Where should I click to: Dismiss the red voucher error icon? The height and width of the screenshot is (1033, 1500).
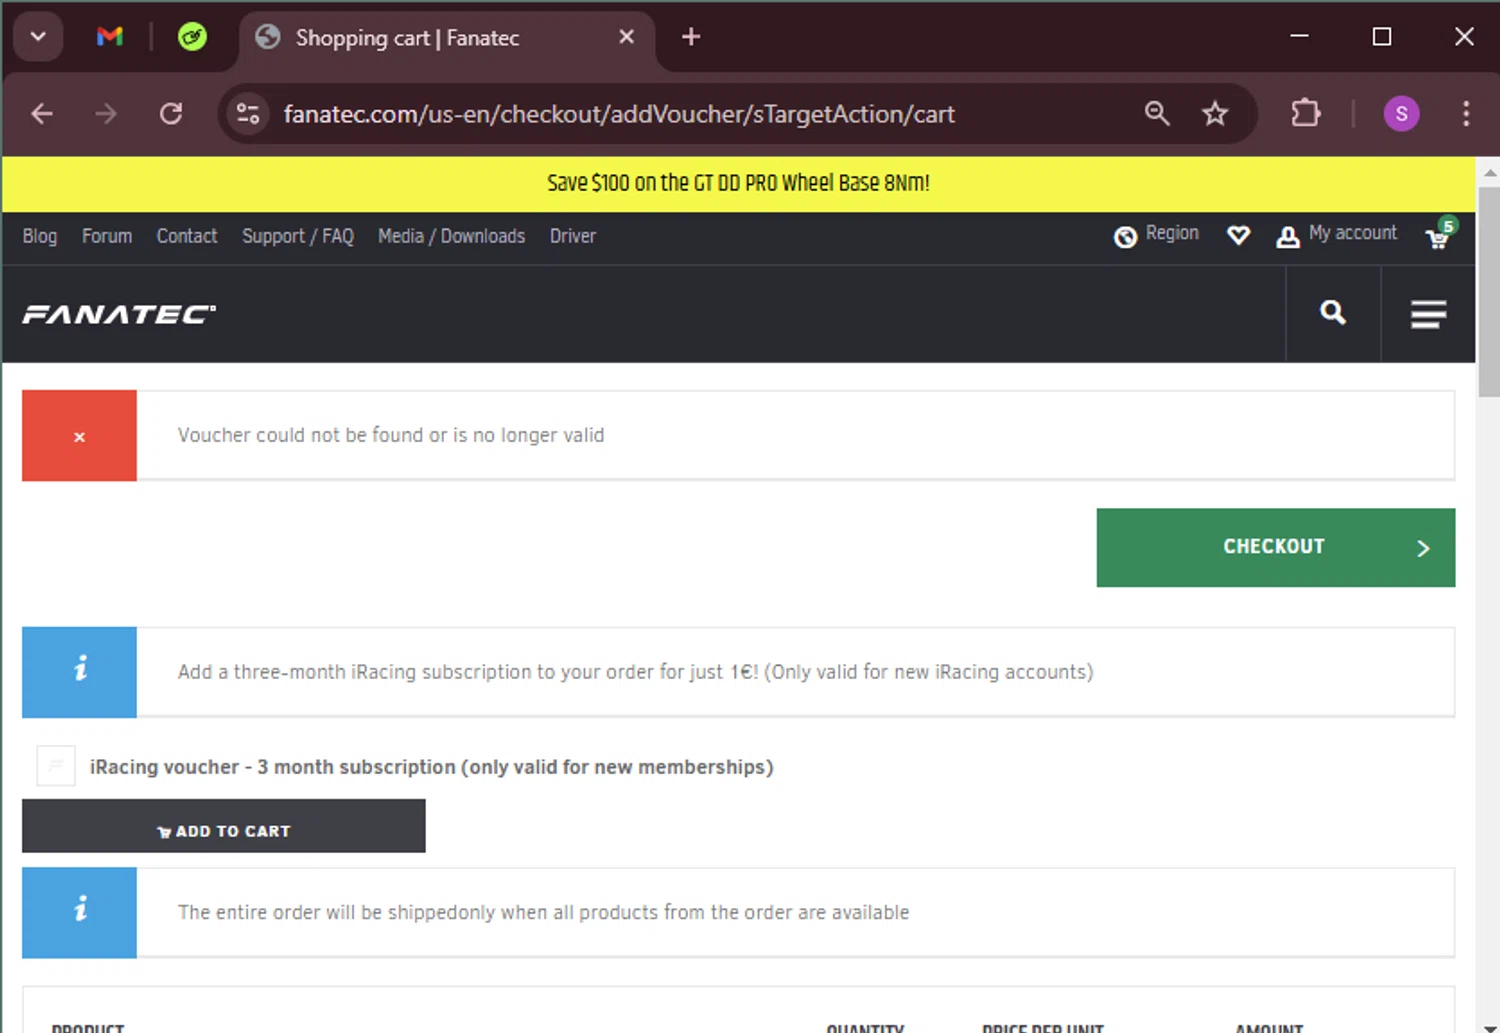pyautogui.click(x=79, y=436)
